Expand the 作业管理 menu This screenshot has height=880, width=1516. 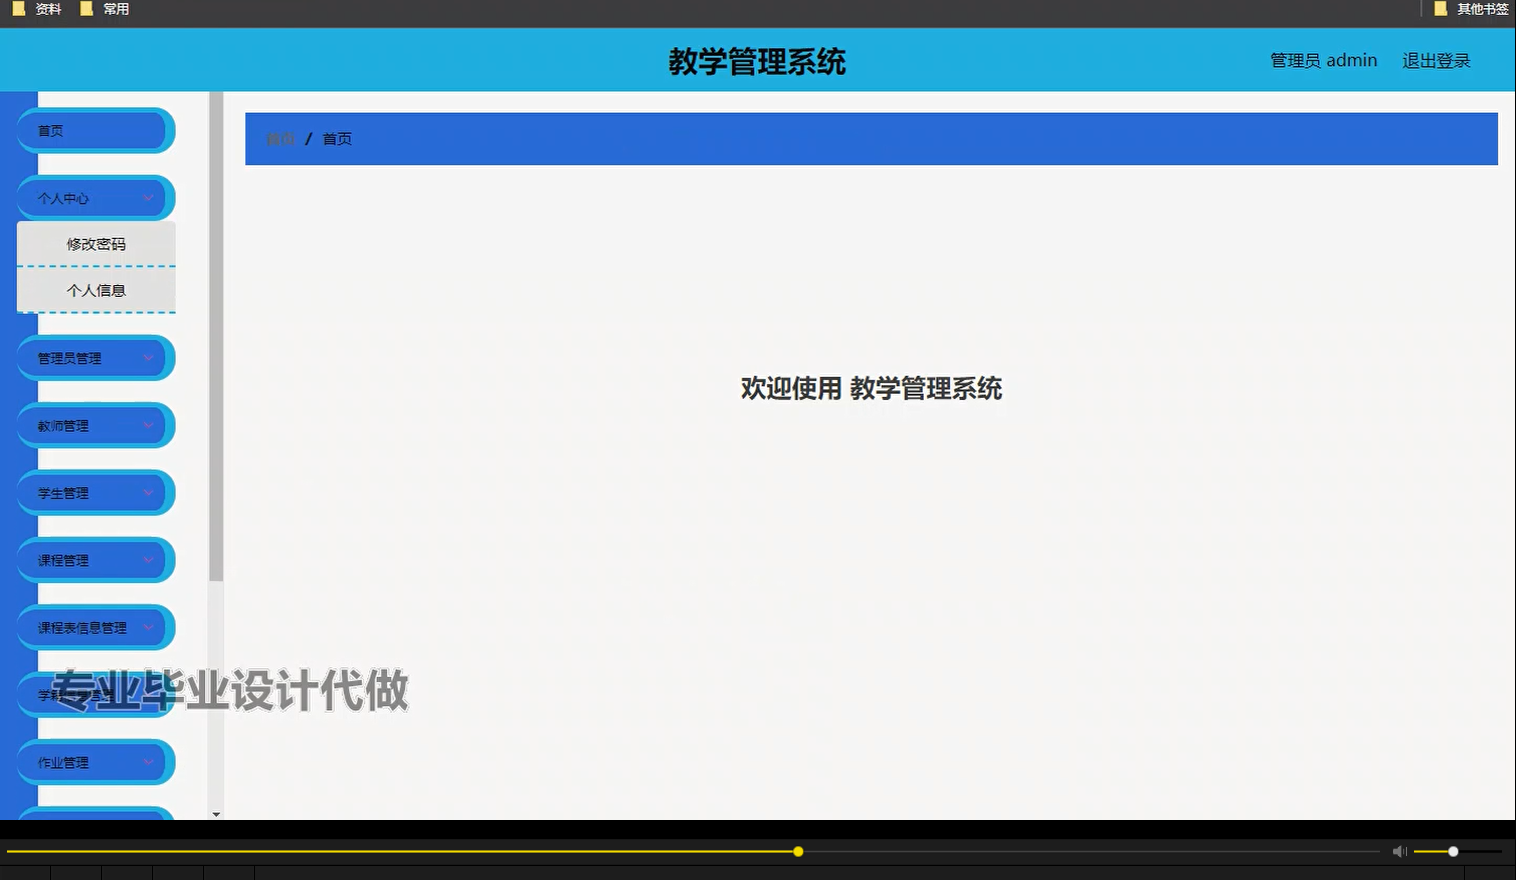click(95, 761)
